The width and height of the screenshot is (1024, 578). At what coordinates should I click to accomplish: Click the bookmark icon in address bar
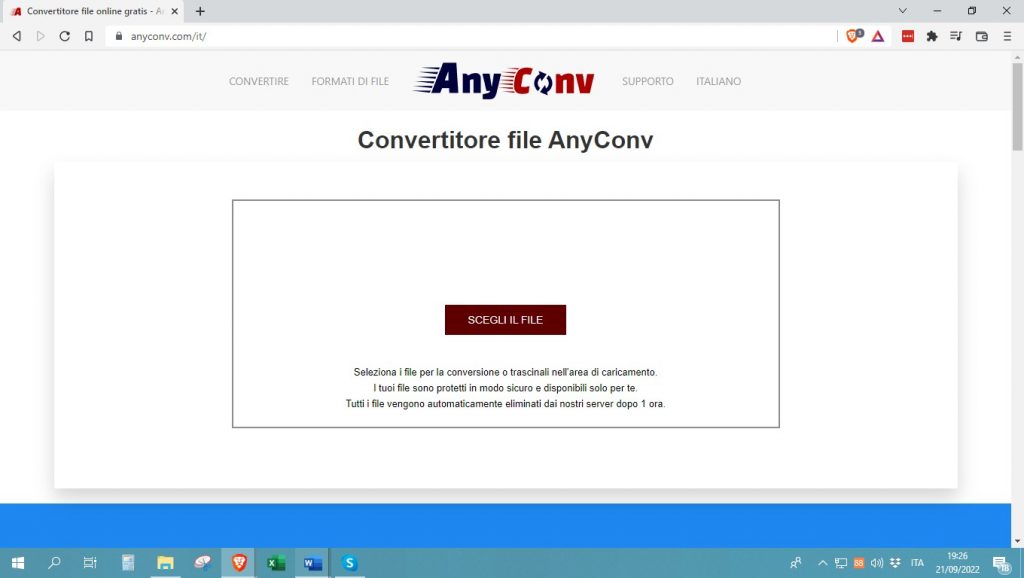pos(90,35)
